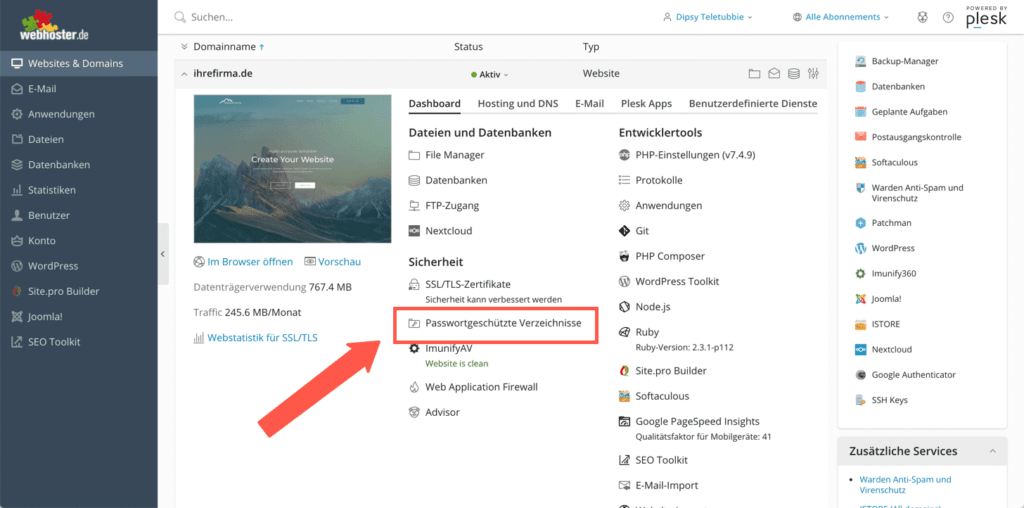Screen dimensions: 1024x508
Task: Click the help question mark icon
Action: tap(947, 18)
